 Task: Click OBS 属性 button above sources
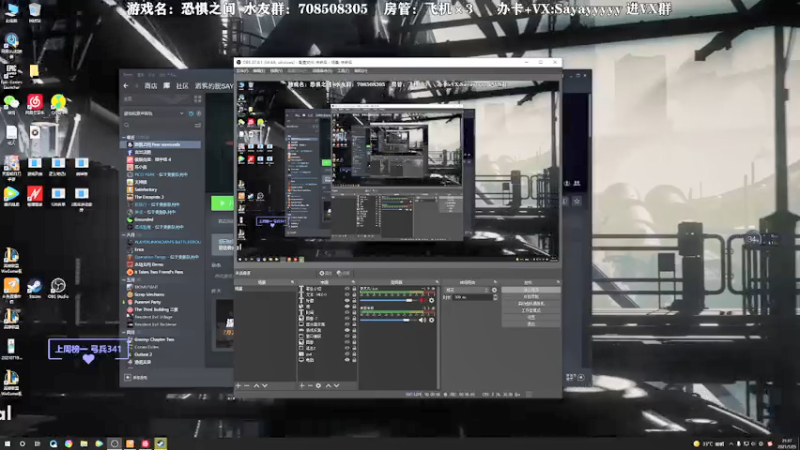[x=326, y=273]
